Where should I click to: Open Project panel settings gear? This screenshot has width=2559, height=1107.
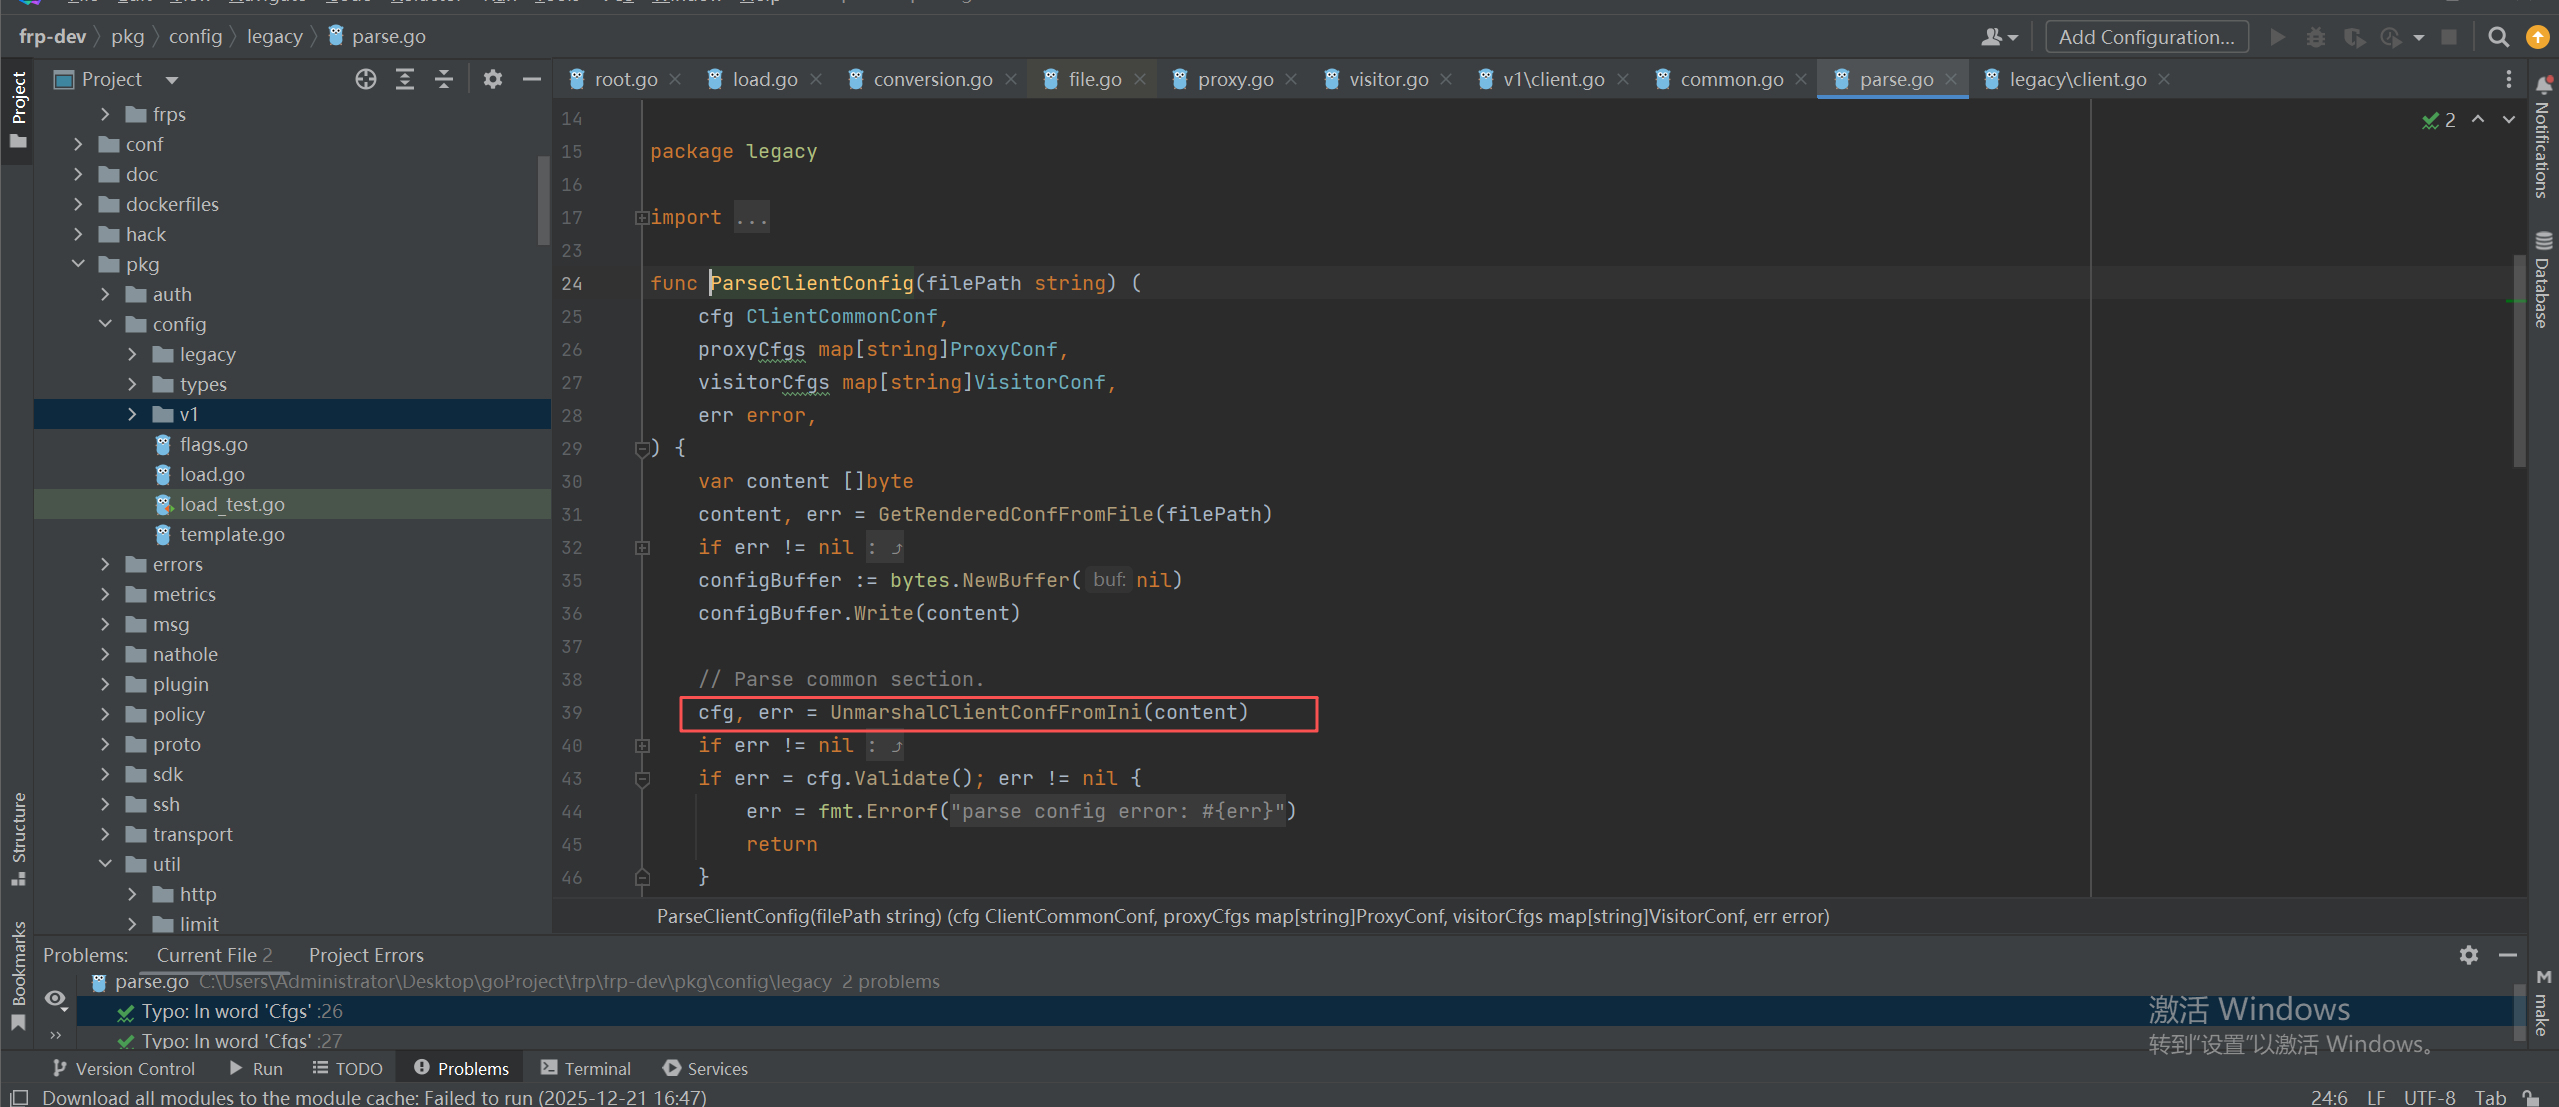point(492,79)
